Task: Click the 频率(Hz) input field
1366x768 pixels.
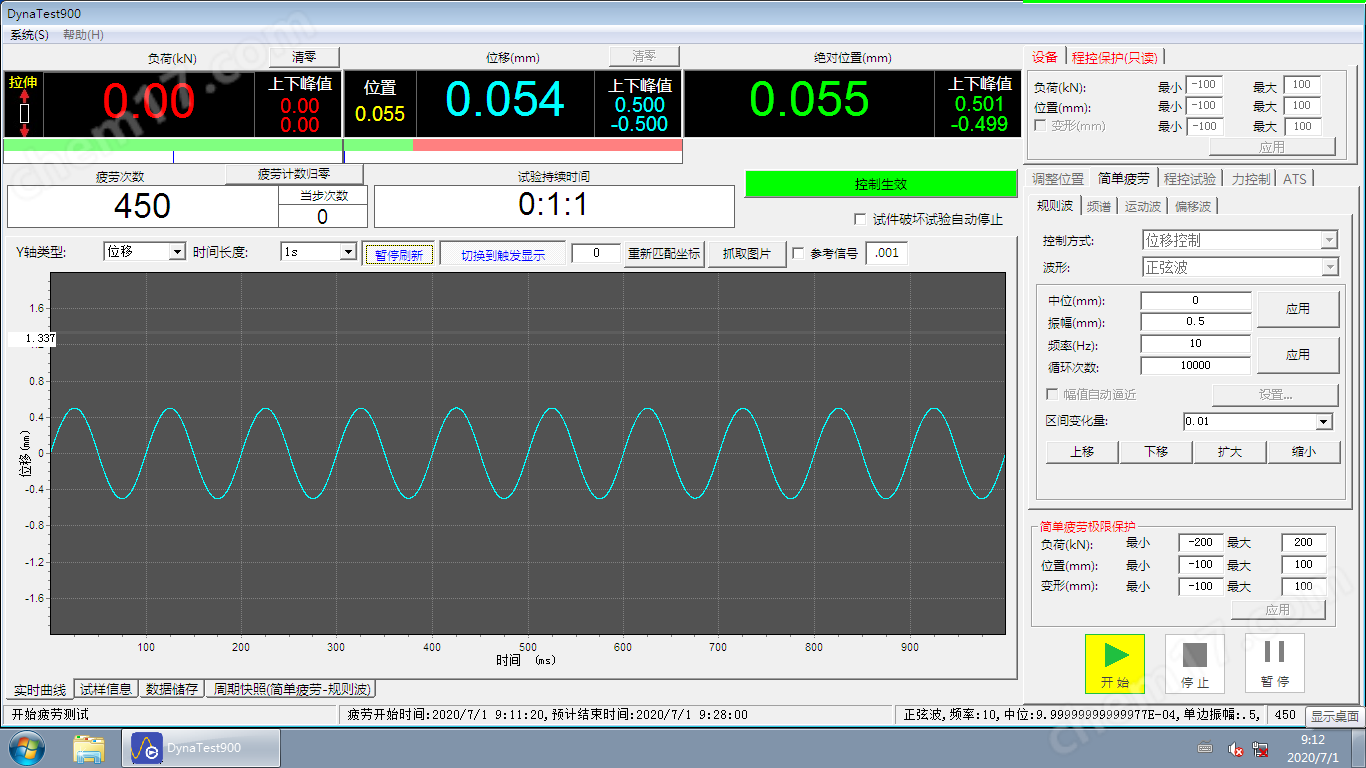Action: (1196, 344)
